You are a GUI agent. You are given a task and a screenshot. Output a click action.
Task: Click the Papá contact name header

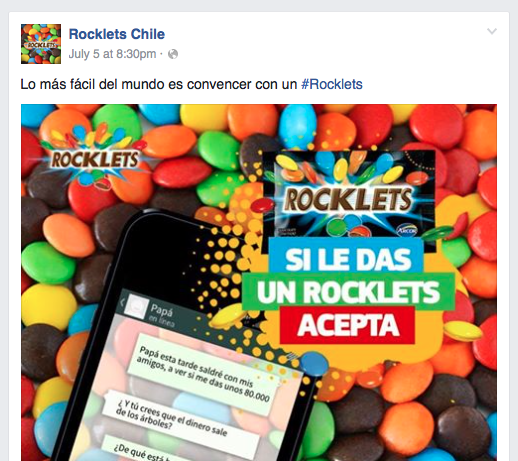[162, 313]
